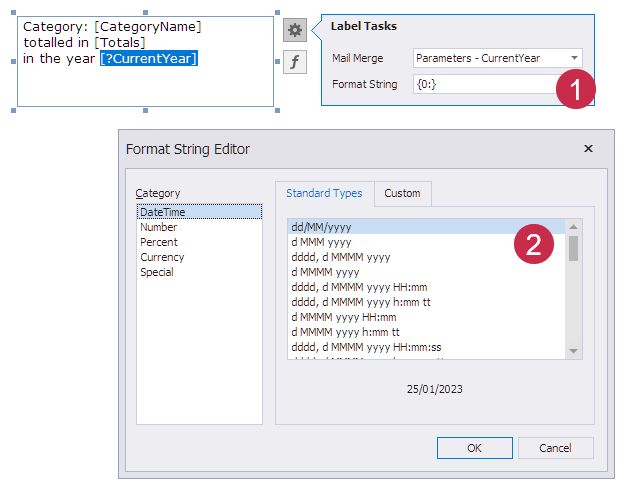The width and height of the screenshot is (626, 489).
Task: Choose the dddd, d MMMM yyyy h:mm tt format
Action: pyautogui.click(x=426, y=302)
